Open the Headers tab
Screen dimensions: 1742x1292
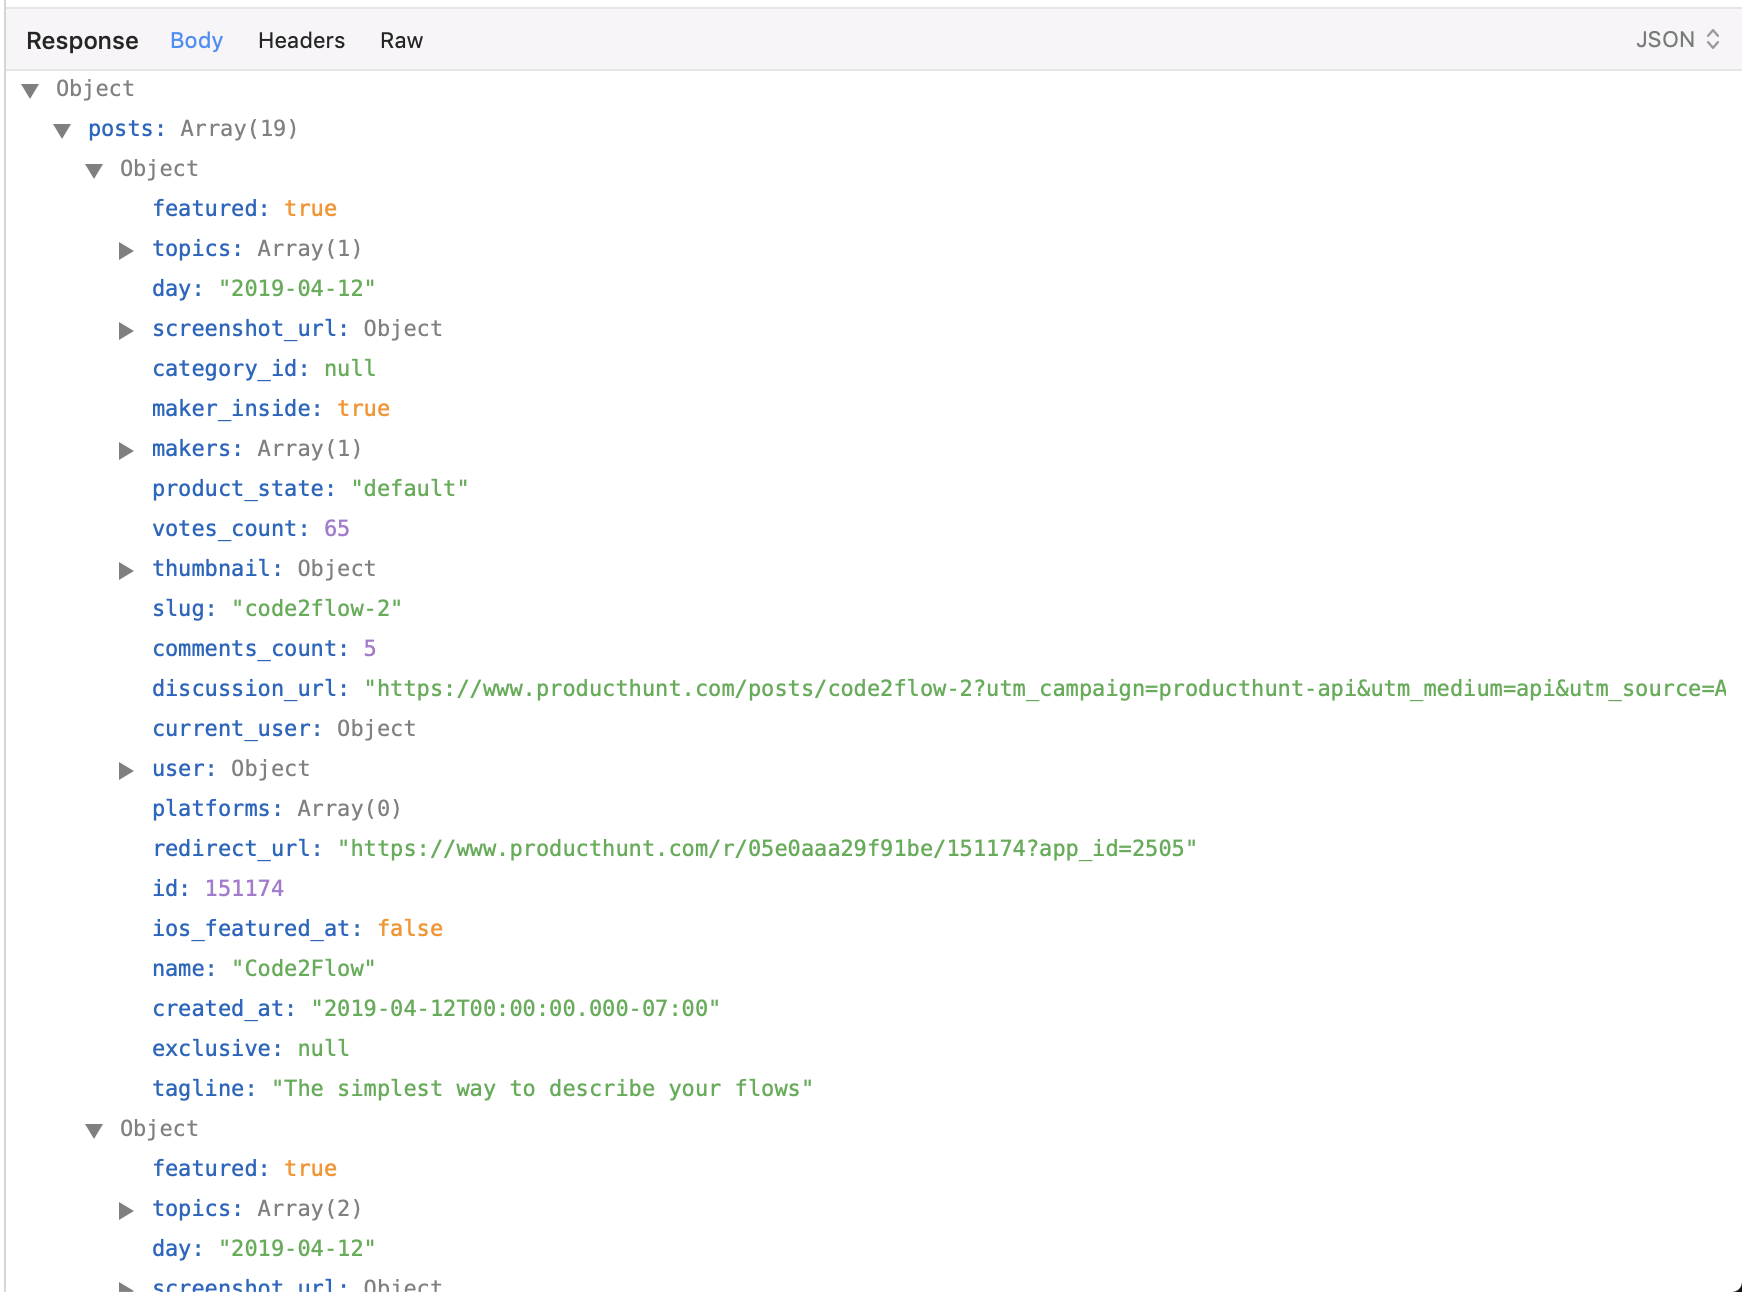[x=301, y=40]
